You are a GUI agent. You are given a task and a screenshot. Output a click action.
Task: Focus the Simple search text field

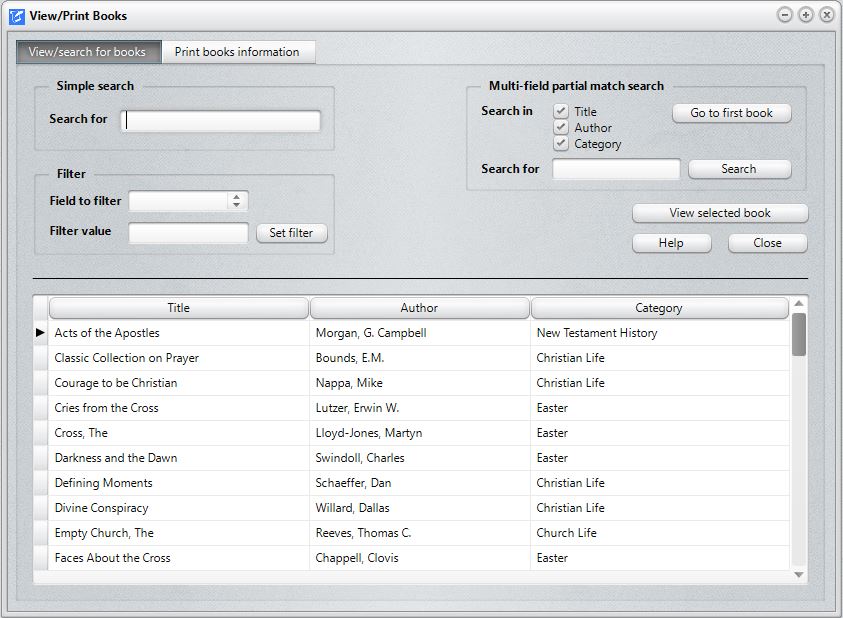[221, 121]
